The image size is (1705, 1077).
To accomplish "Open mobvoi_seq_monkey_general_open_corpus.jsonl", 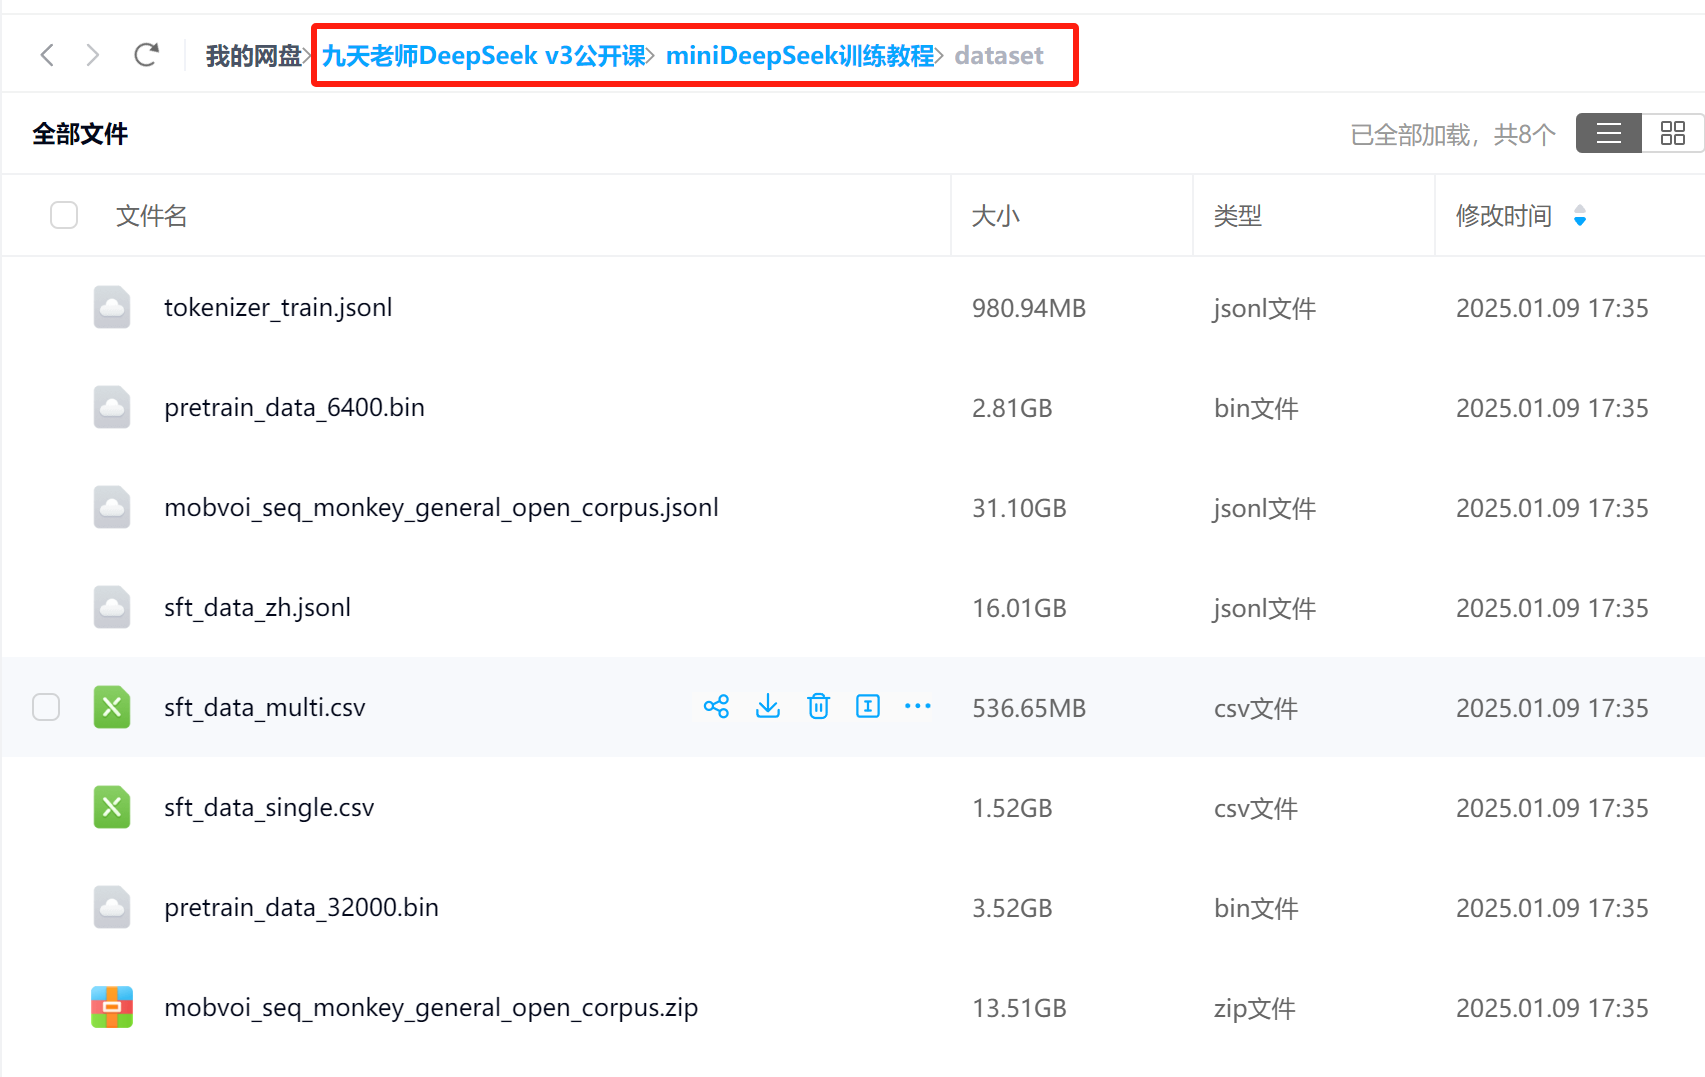I will [441, 507].
